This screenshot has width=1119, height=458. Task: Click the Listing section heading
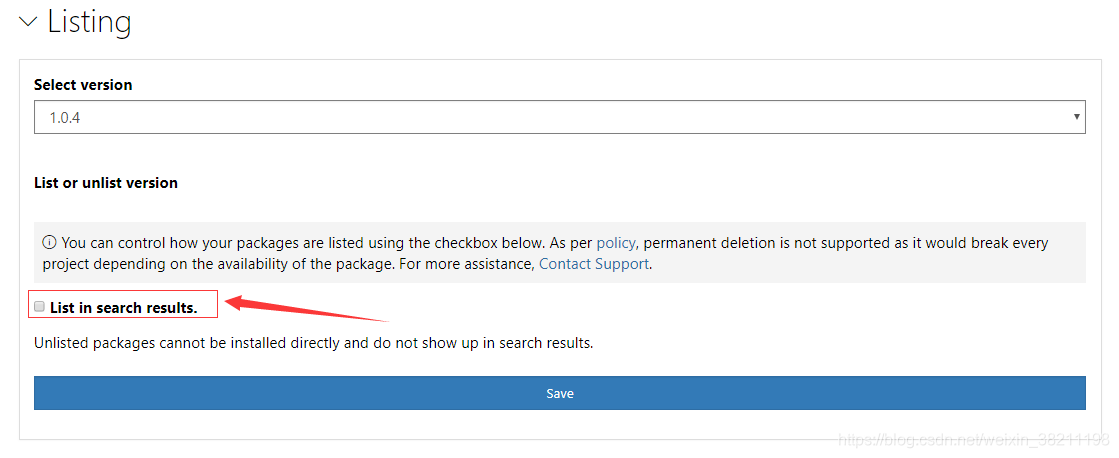point(89,21)
